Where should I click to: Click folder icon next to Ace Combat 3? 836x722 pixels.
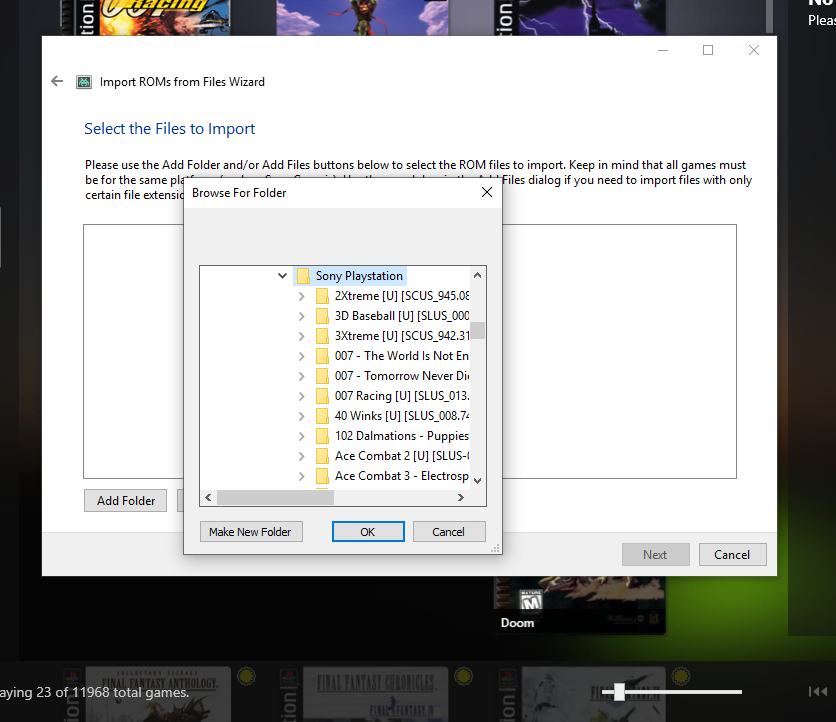[322, 476]
